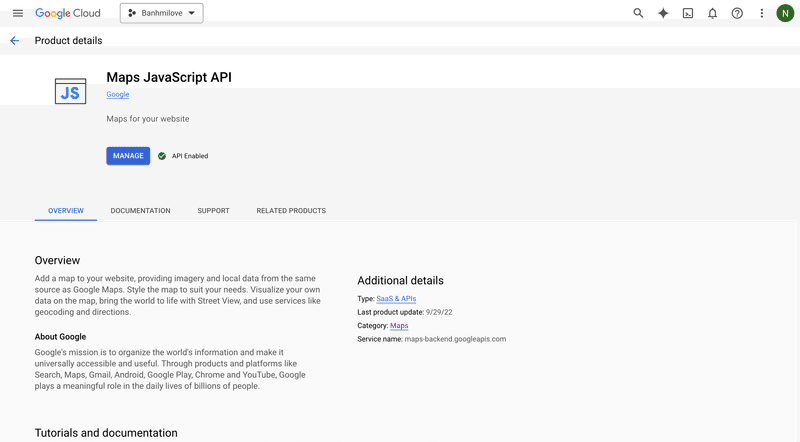Open the help question mark icon
The width and height of the screenshot is (800, 442).
point(737,13)
